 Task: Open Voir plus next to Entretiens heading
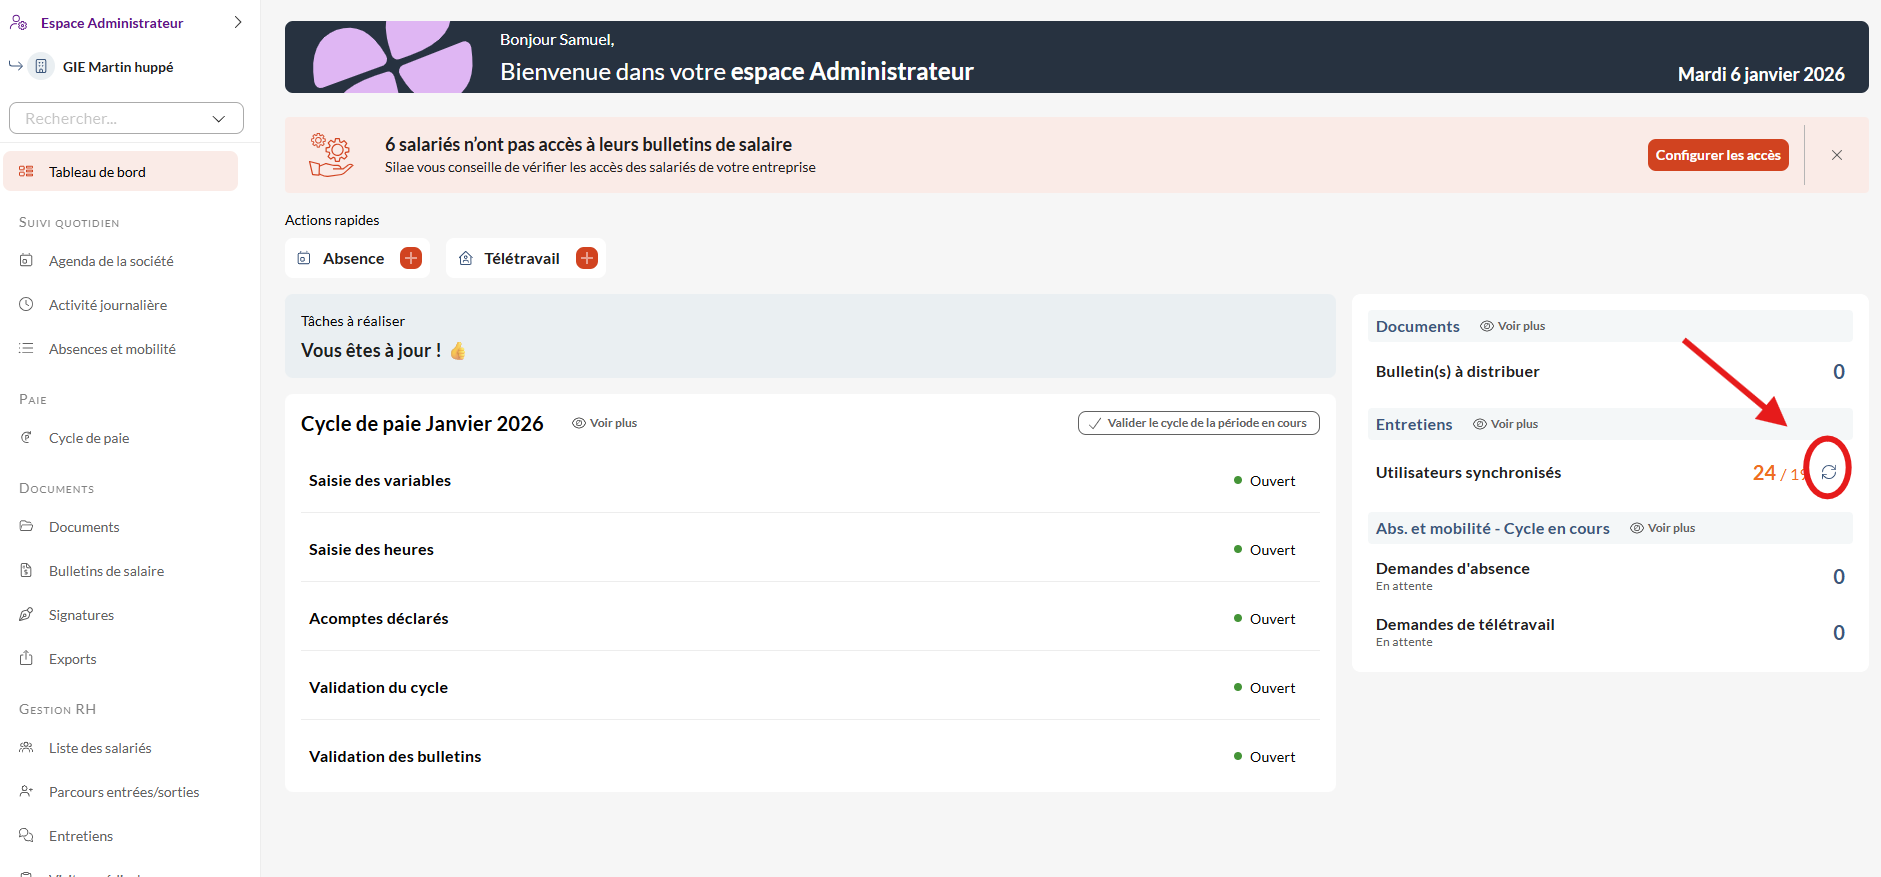(1505, 424)
